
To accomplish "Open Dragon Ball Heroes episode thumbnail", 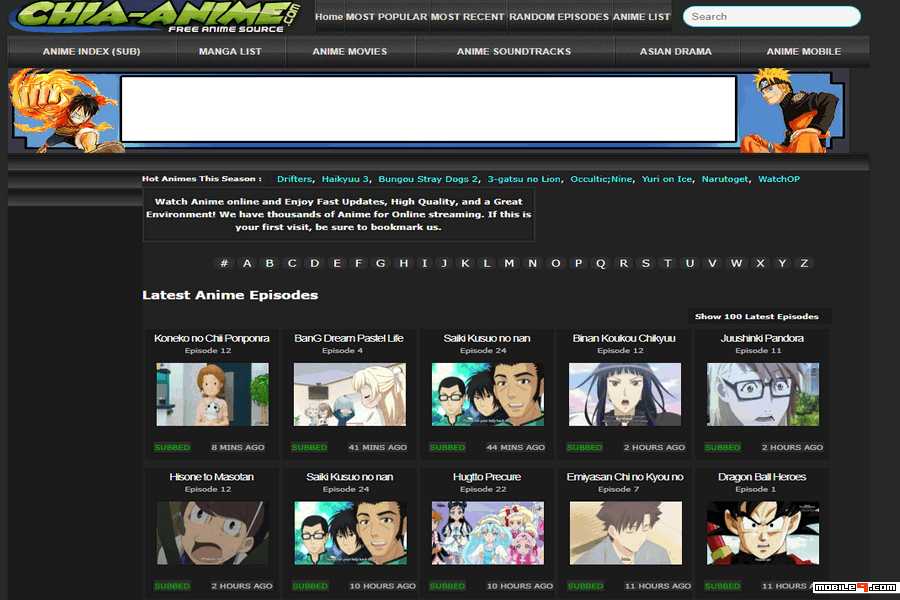I will click(763, 533).
